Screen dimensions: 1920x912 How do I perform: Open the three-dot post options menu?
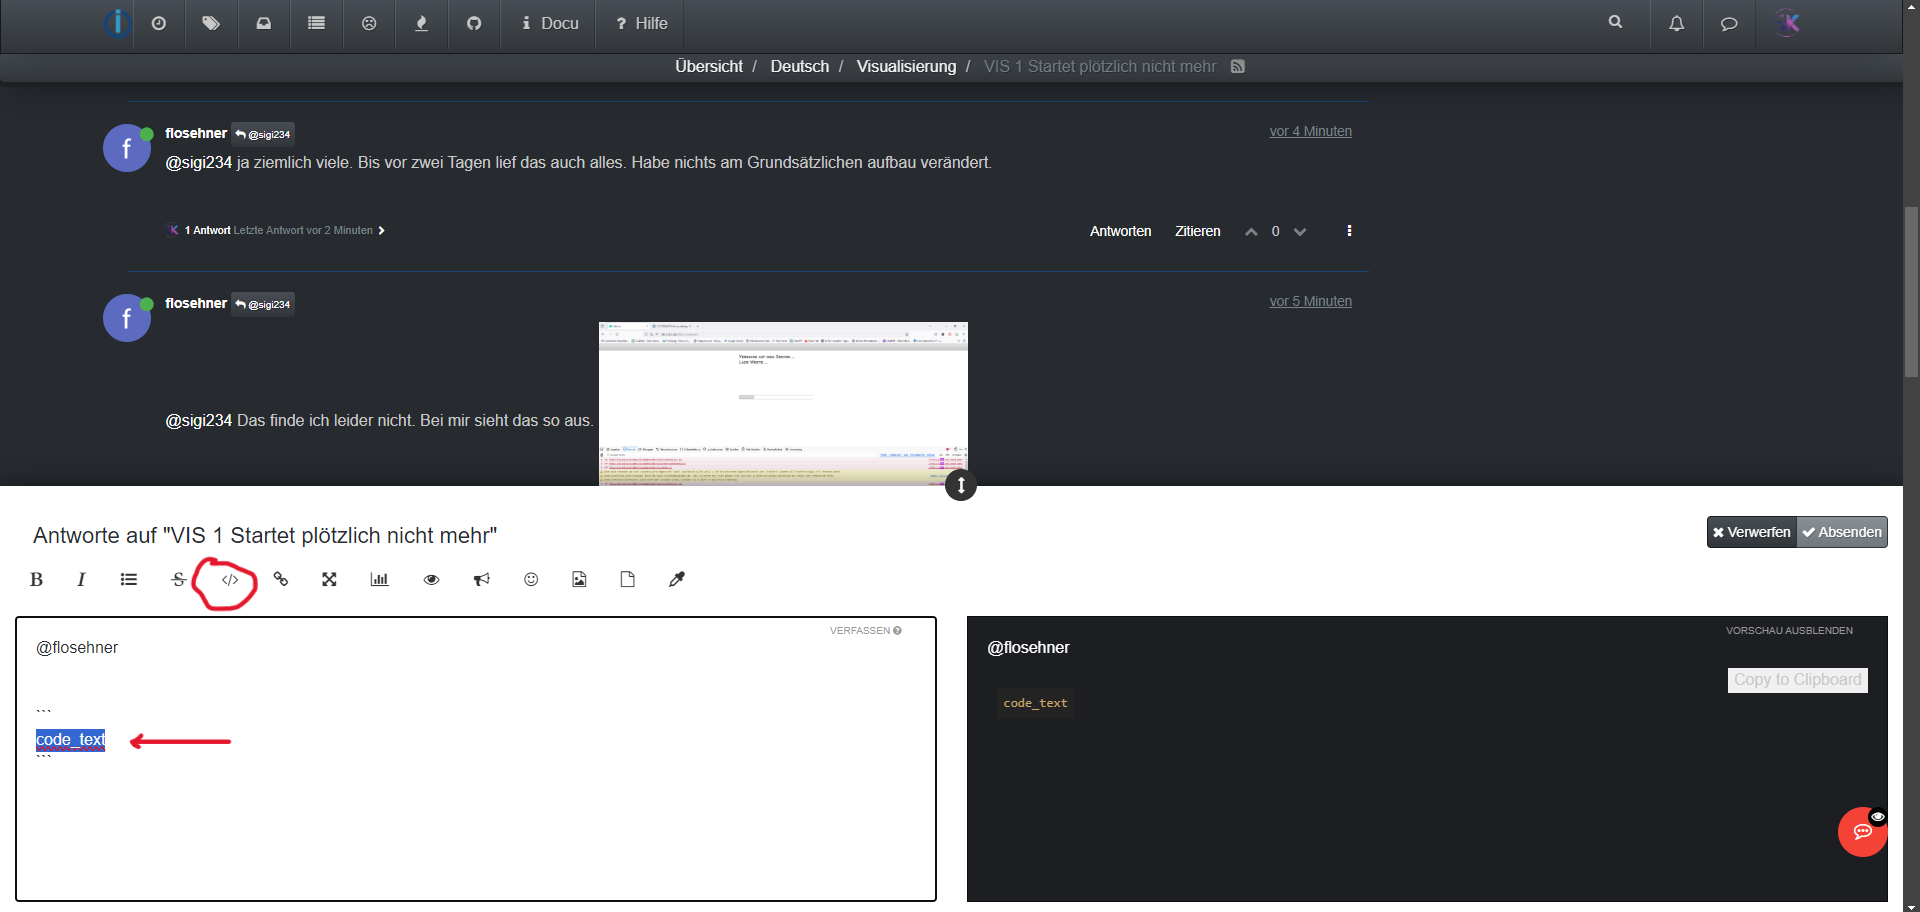pyautogui.click(x=1349, y=231)
